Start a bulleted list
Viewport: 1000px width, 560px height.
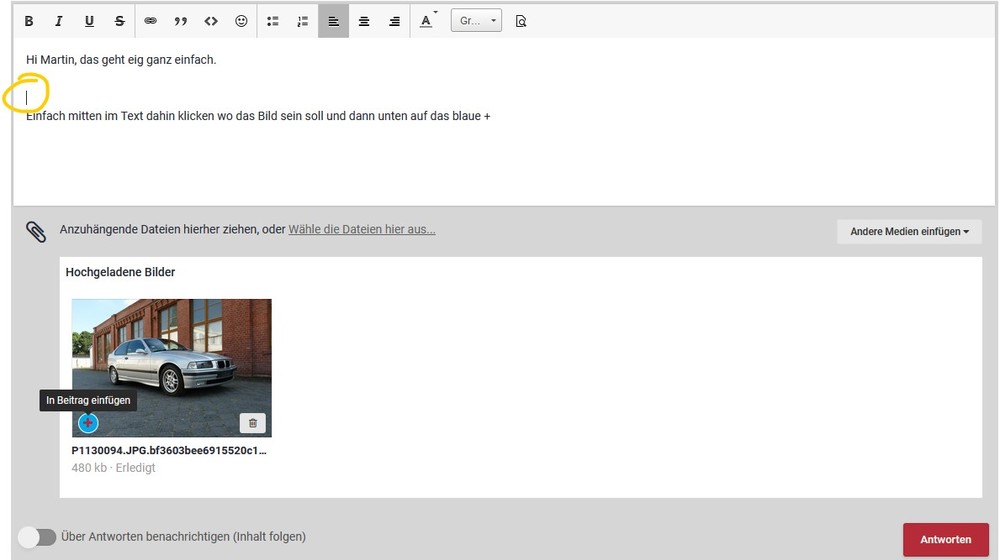[x=273, y=21]
